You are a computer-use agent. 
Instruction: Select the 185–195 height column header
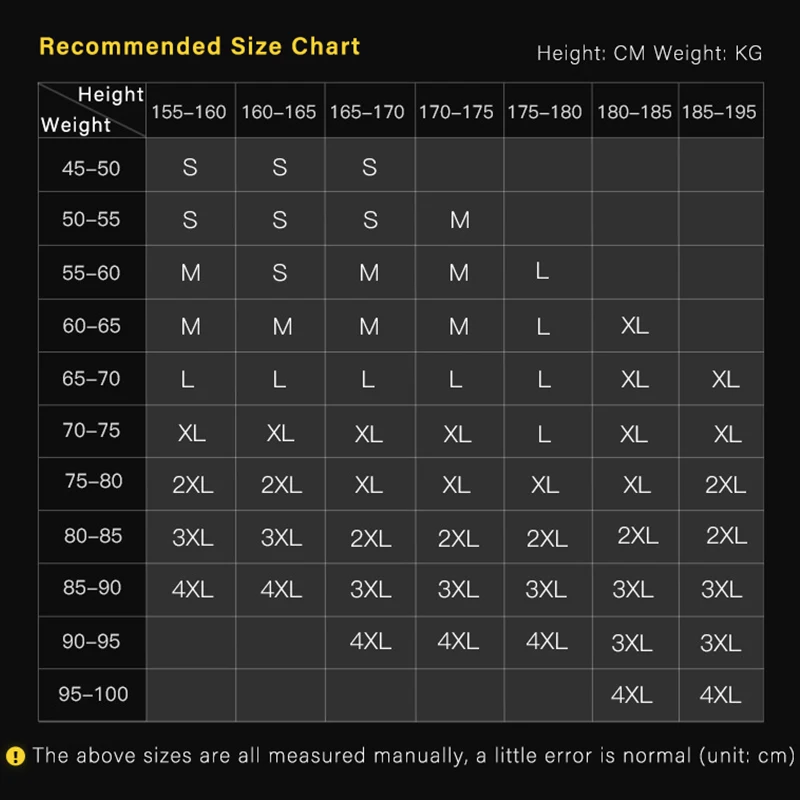(x=719, y=112)
